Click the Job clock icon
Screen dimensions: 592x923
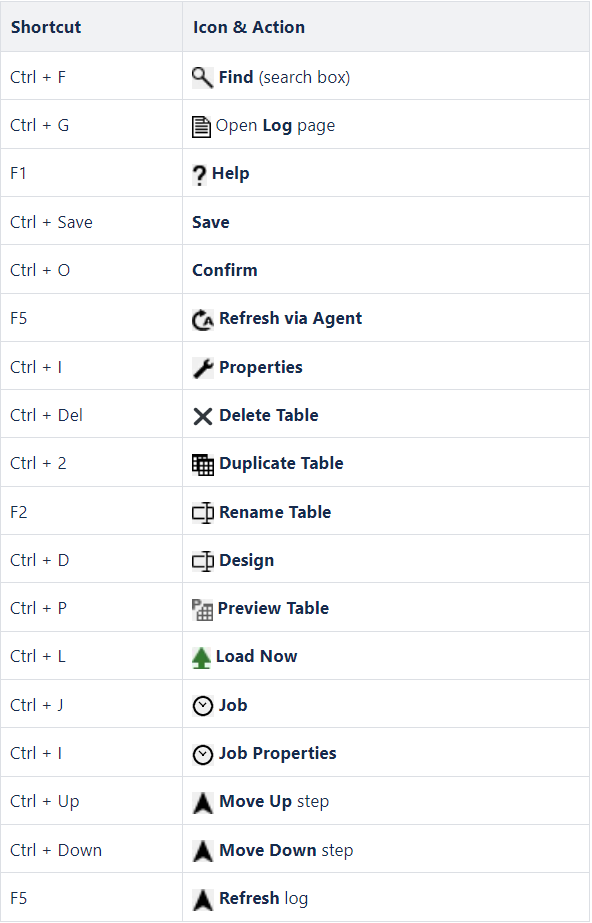pos(203,706)
